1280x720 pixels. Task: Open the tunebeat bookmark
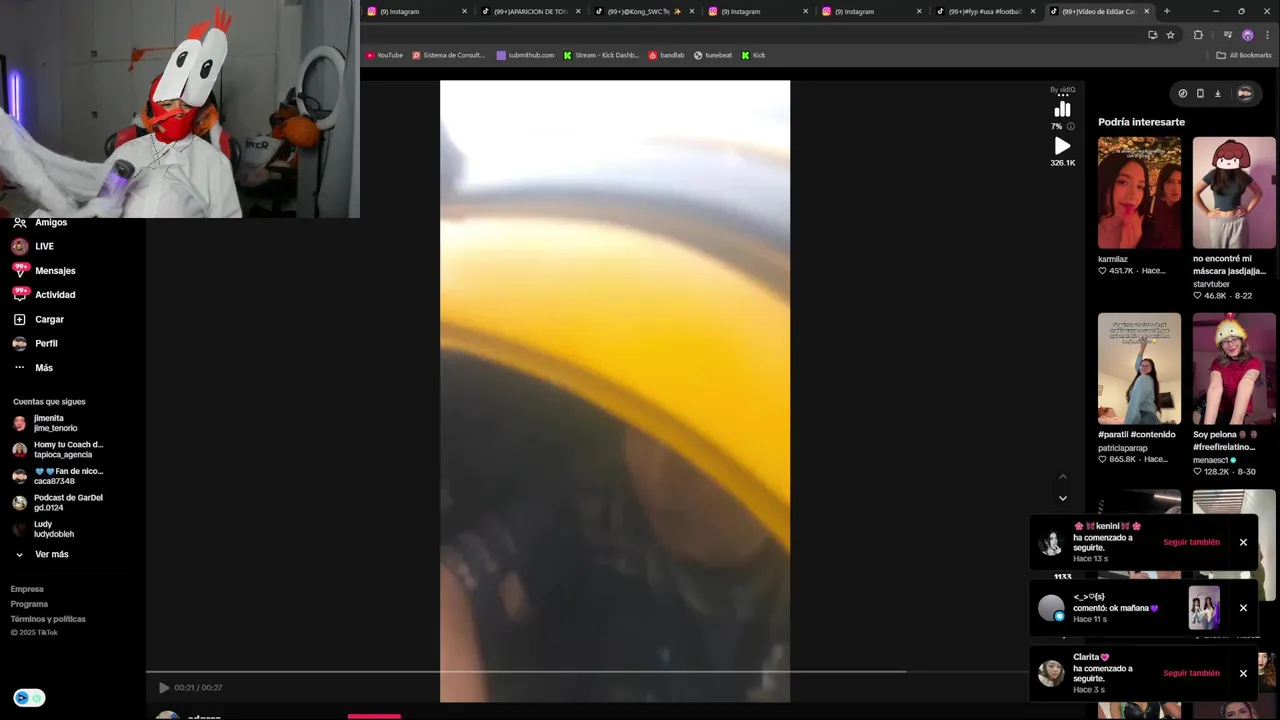tap(712, 55)
